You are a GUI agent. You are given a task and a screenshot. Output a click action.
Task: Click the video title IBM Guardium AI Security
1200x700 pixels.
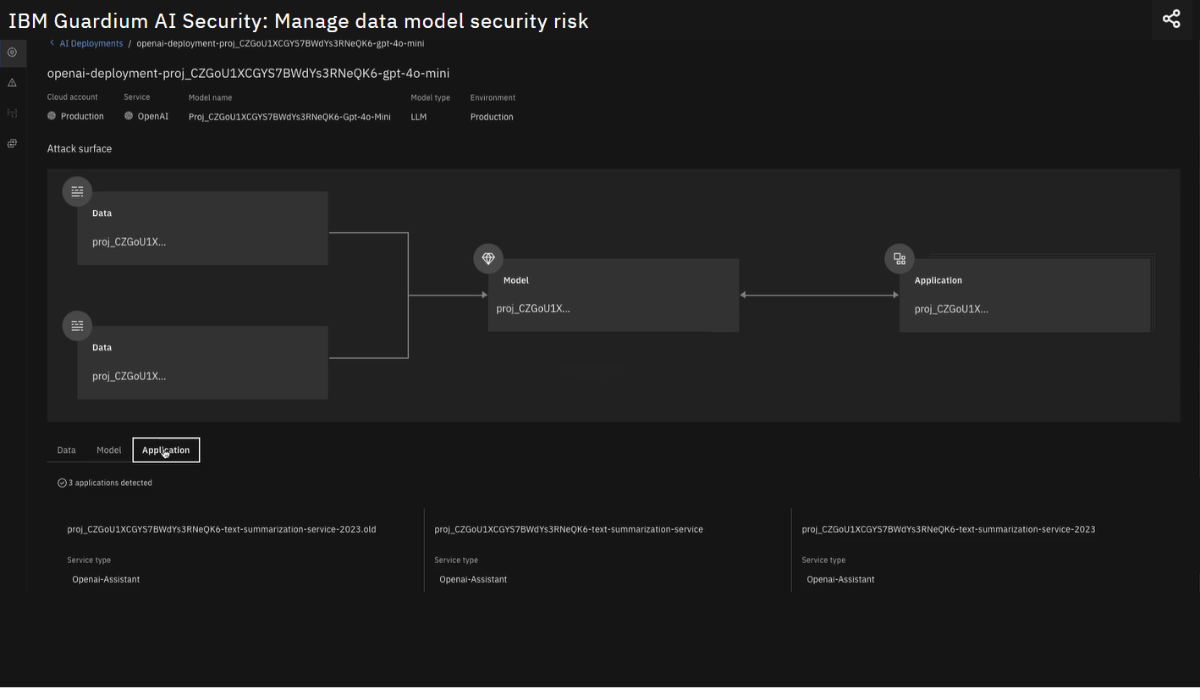pos(298,20)
